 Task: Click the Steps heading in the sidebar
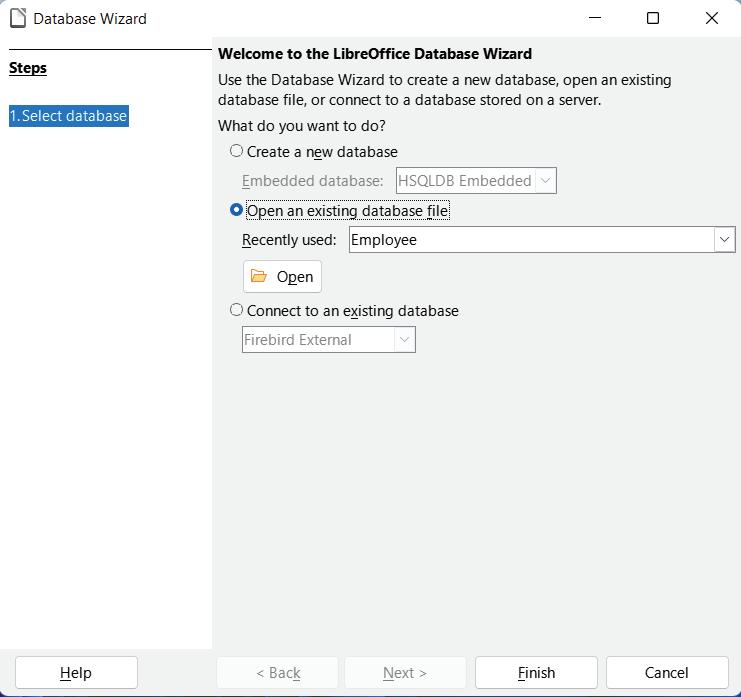(28, 68)
